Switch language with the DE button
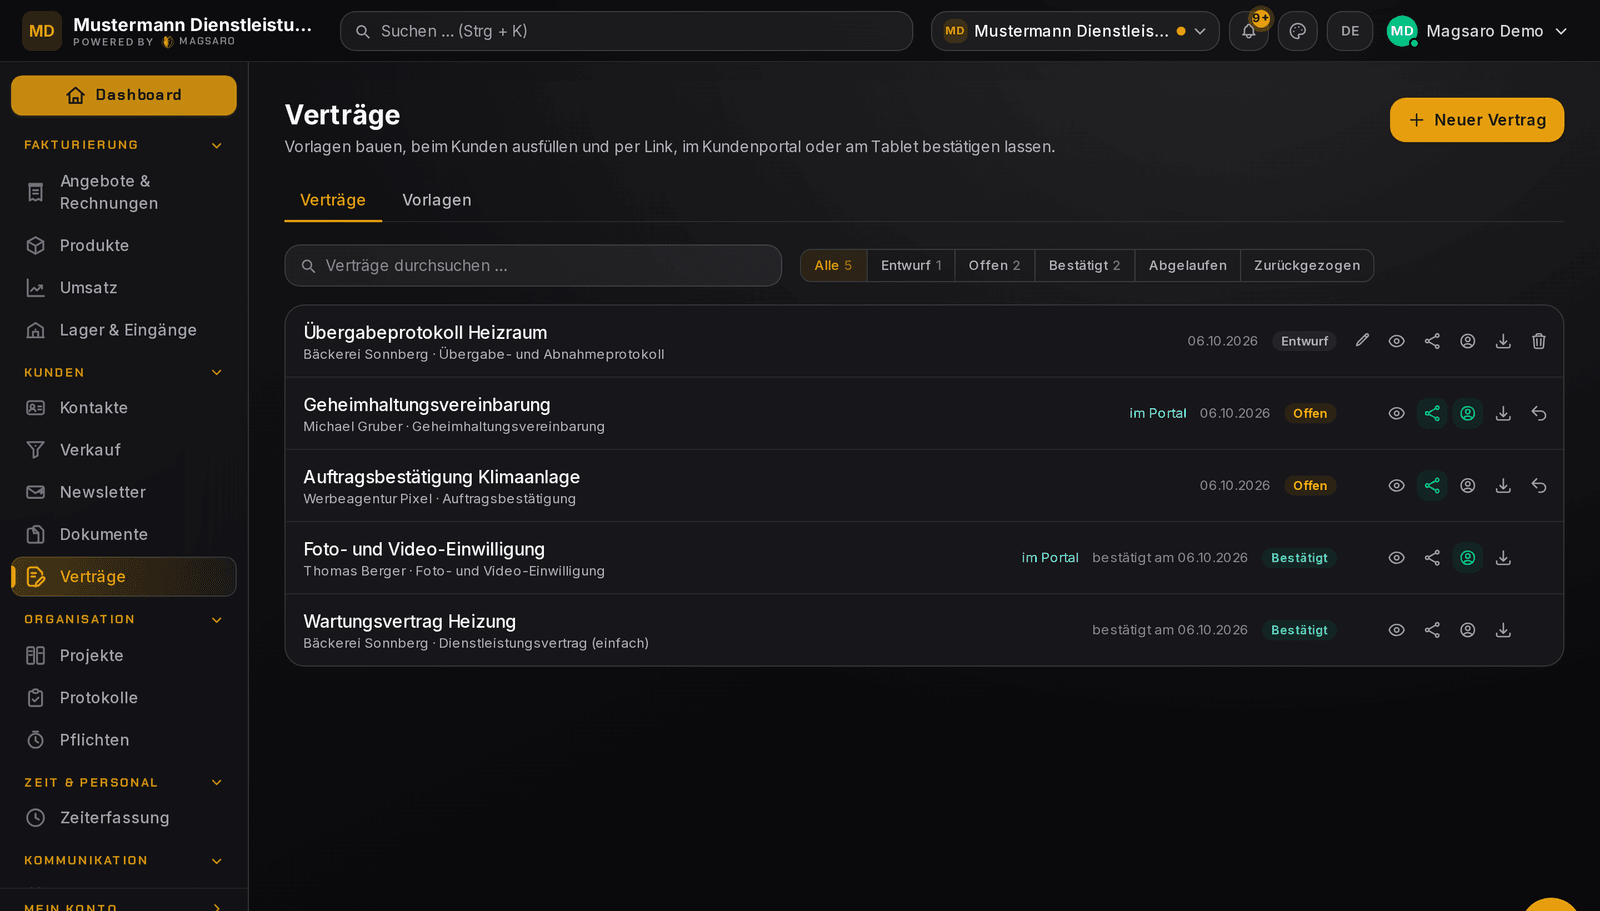Screen dimensions: 1600x911 click(1350, 31)
